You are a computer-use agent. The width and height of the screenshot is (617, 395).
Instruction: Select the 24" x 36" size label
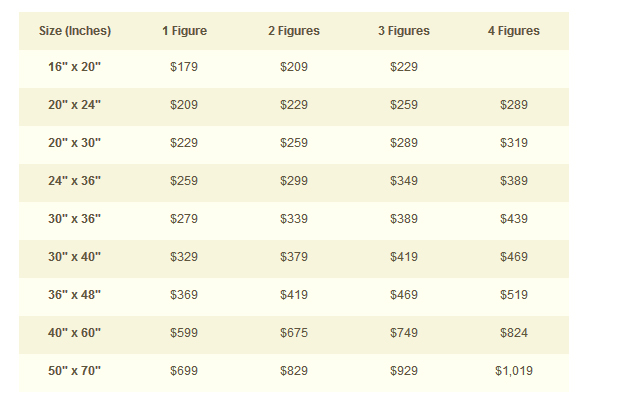pos(74,181)
